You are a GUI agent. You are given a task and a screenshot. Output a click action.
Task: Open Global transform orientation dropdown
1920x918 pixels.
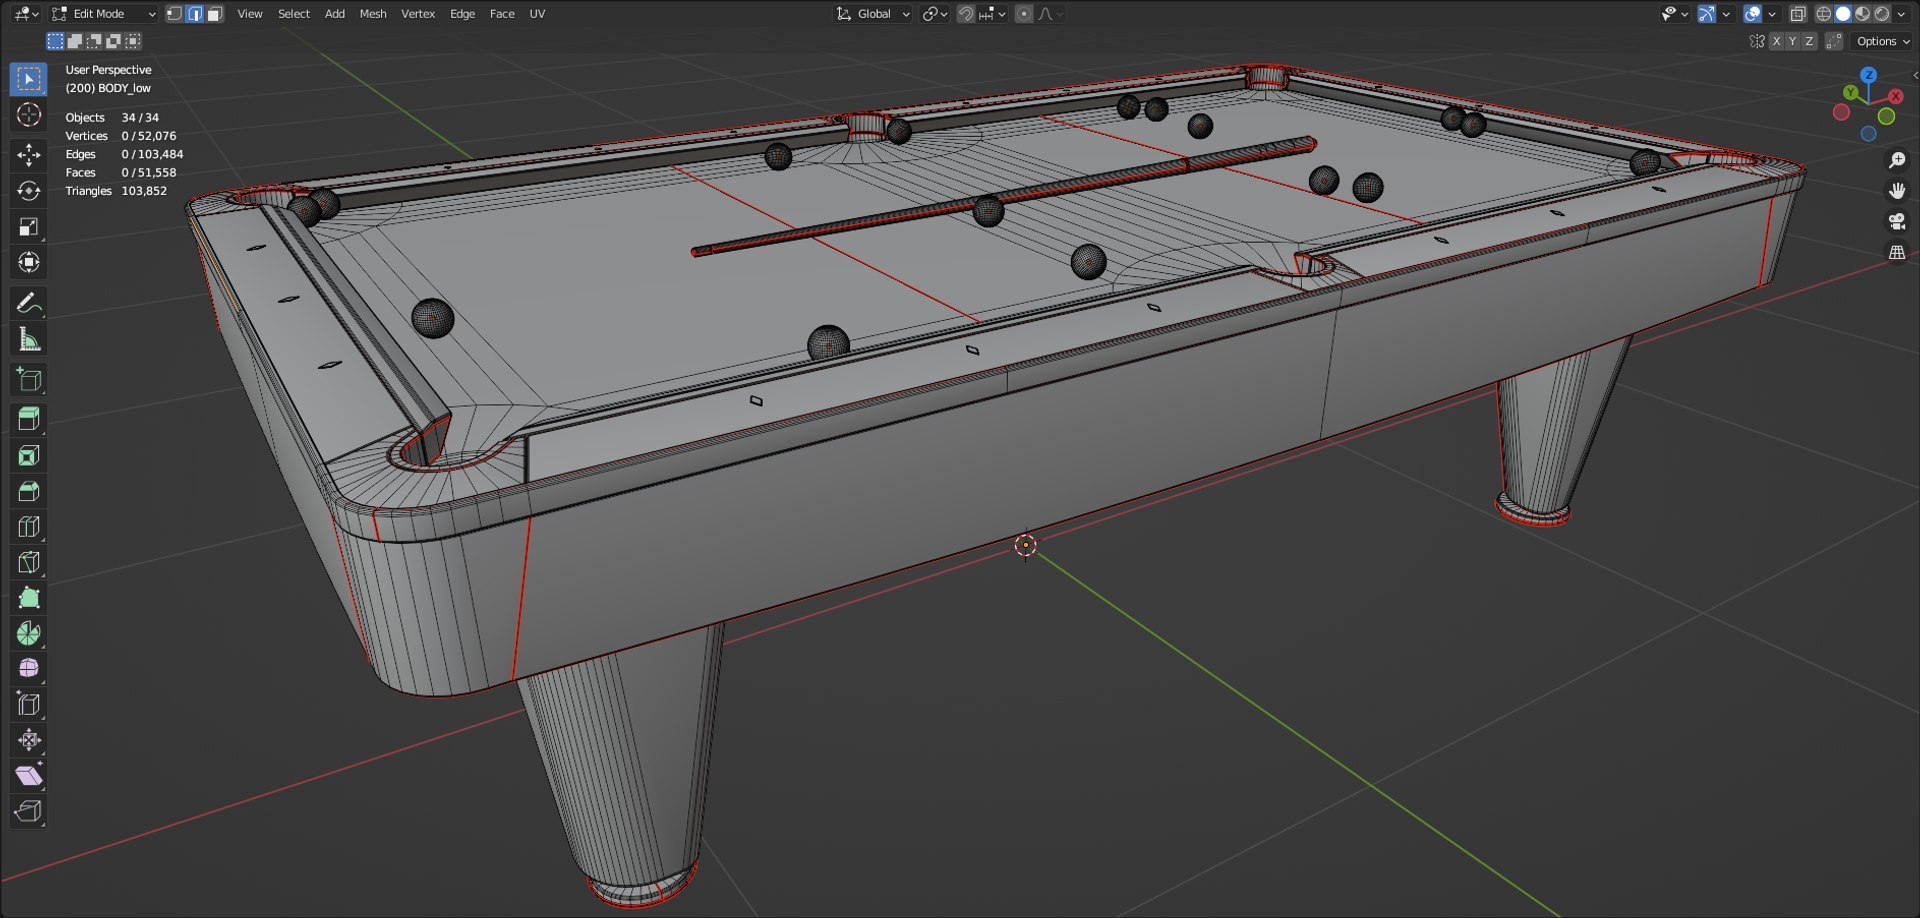tap(873, 14)
